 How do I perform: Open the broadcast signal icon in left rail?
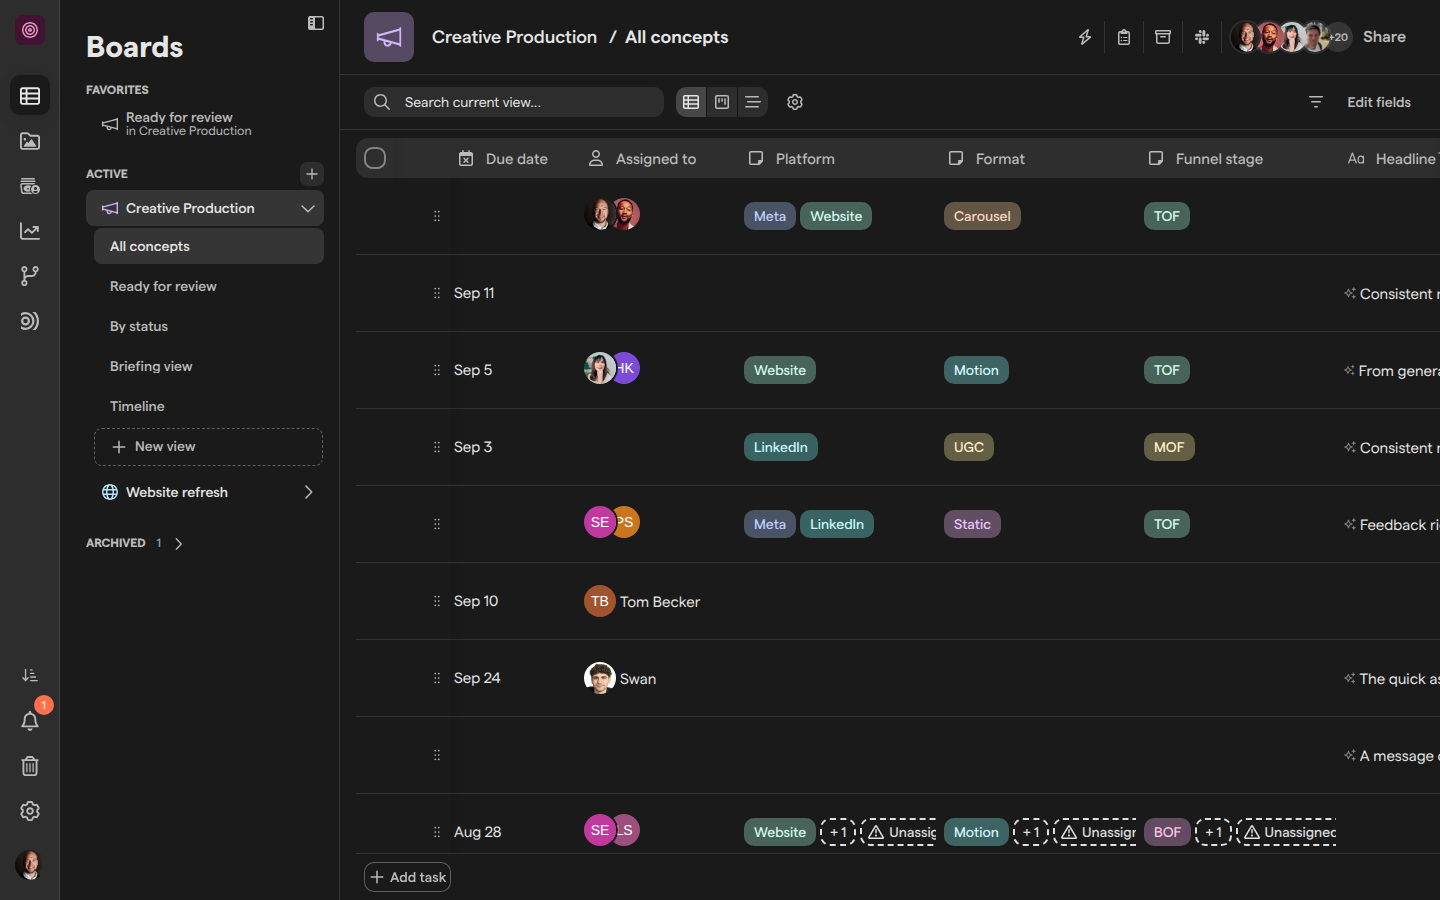click(30, 321)
